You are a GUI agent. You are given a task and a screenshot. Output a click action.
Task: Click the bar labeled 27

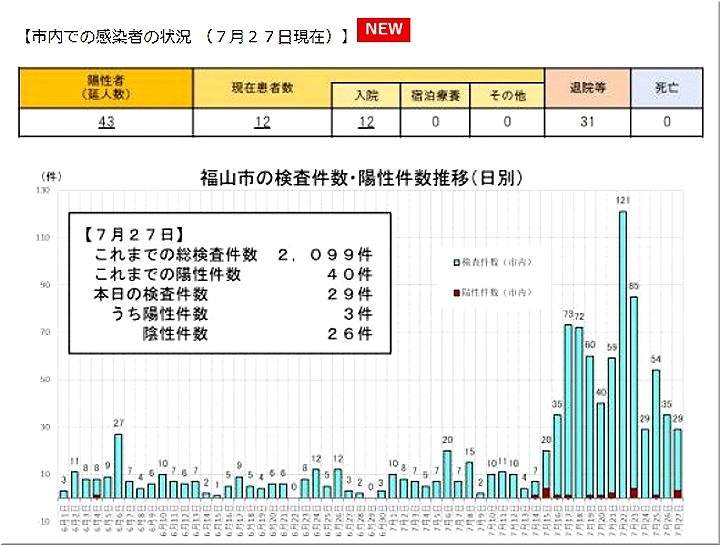[x=118, y=465]
